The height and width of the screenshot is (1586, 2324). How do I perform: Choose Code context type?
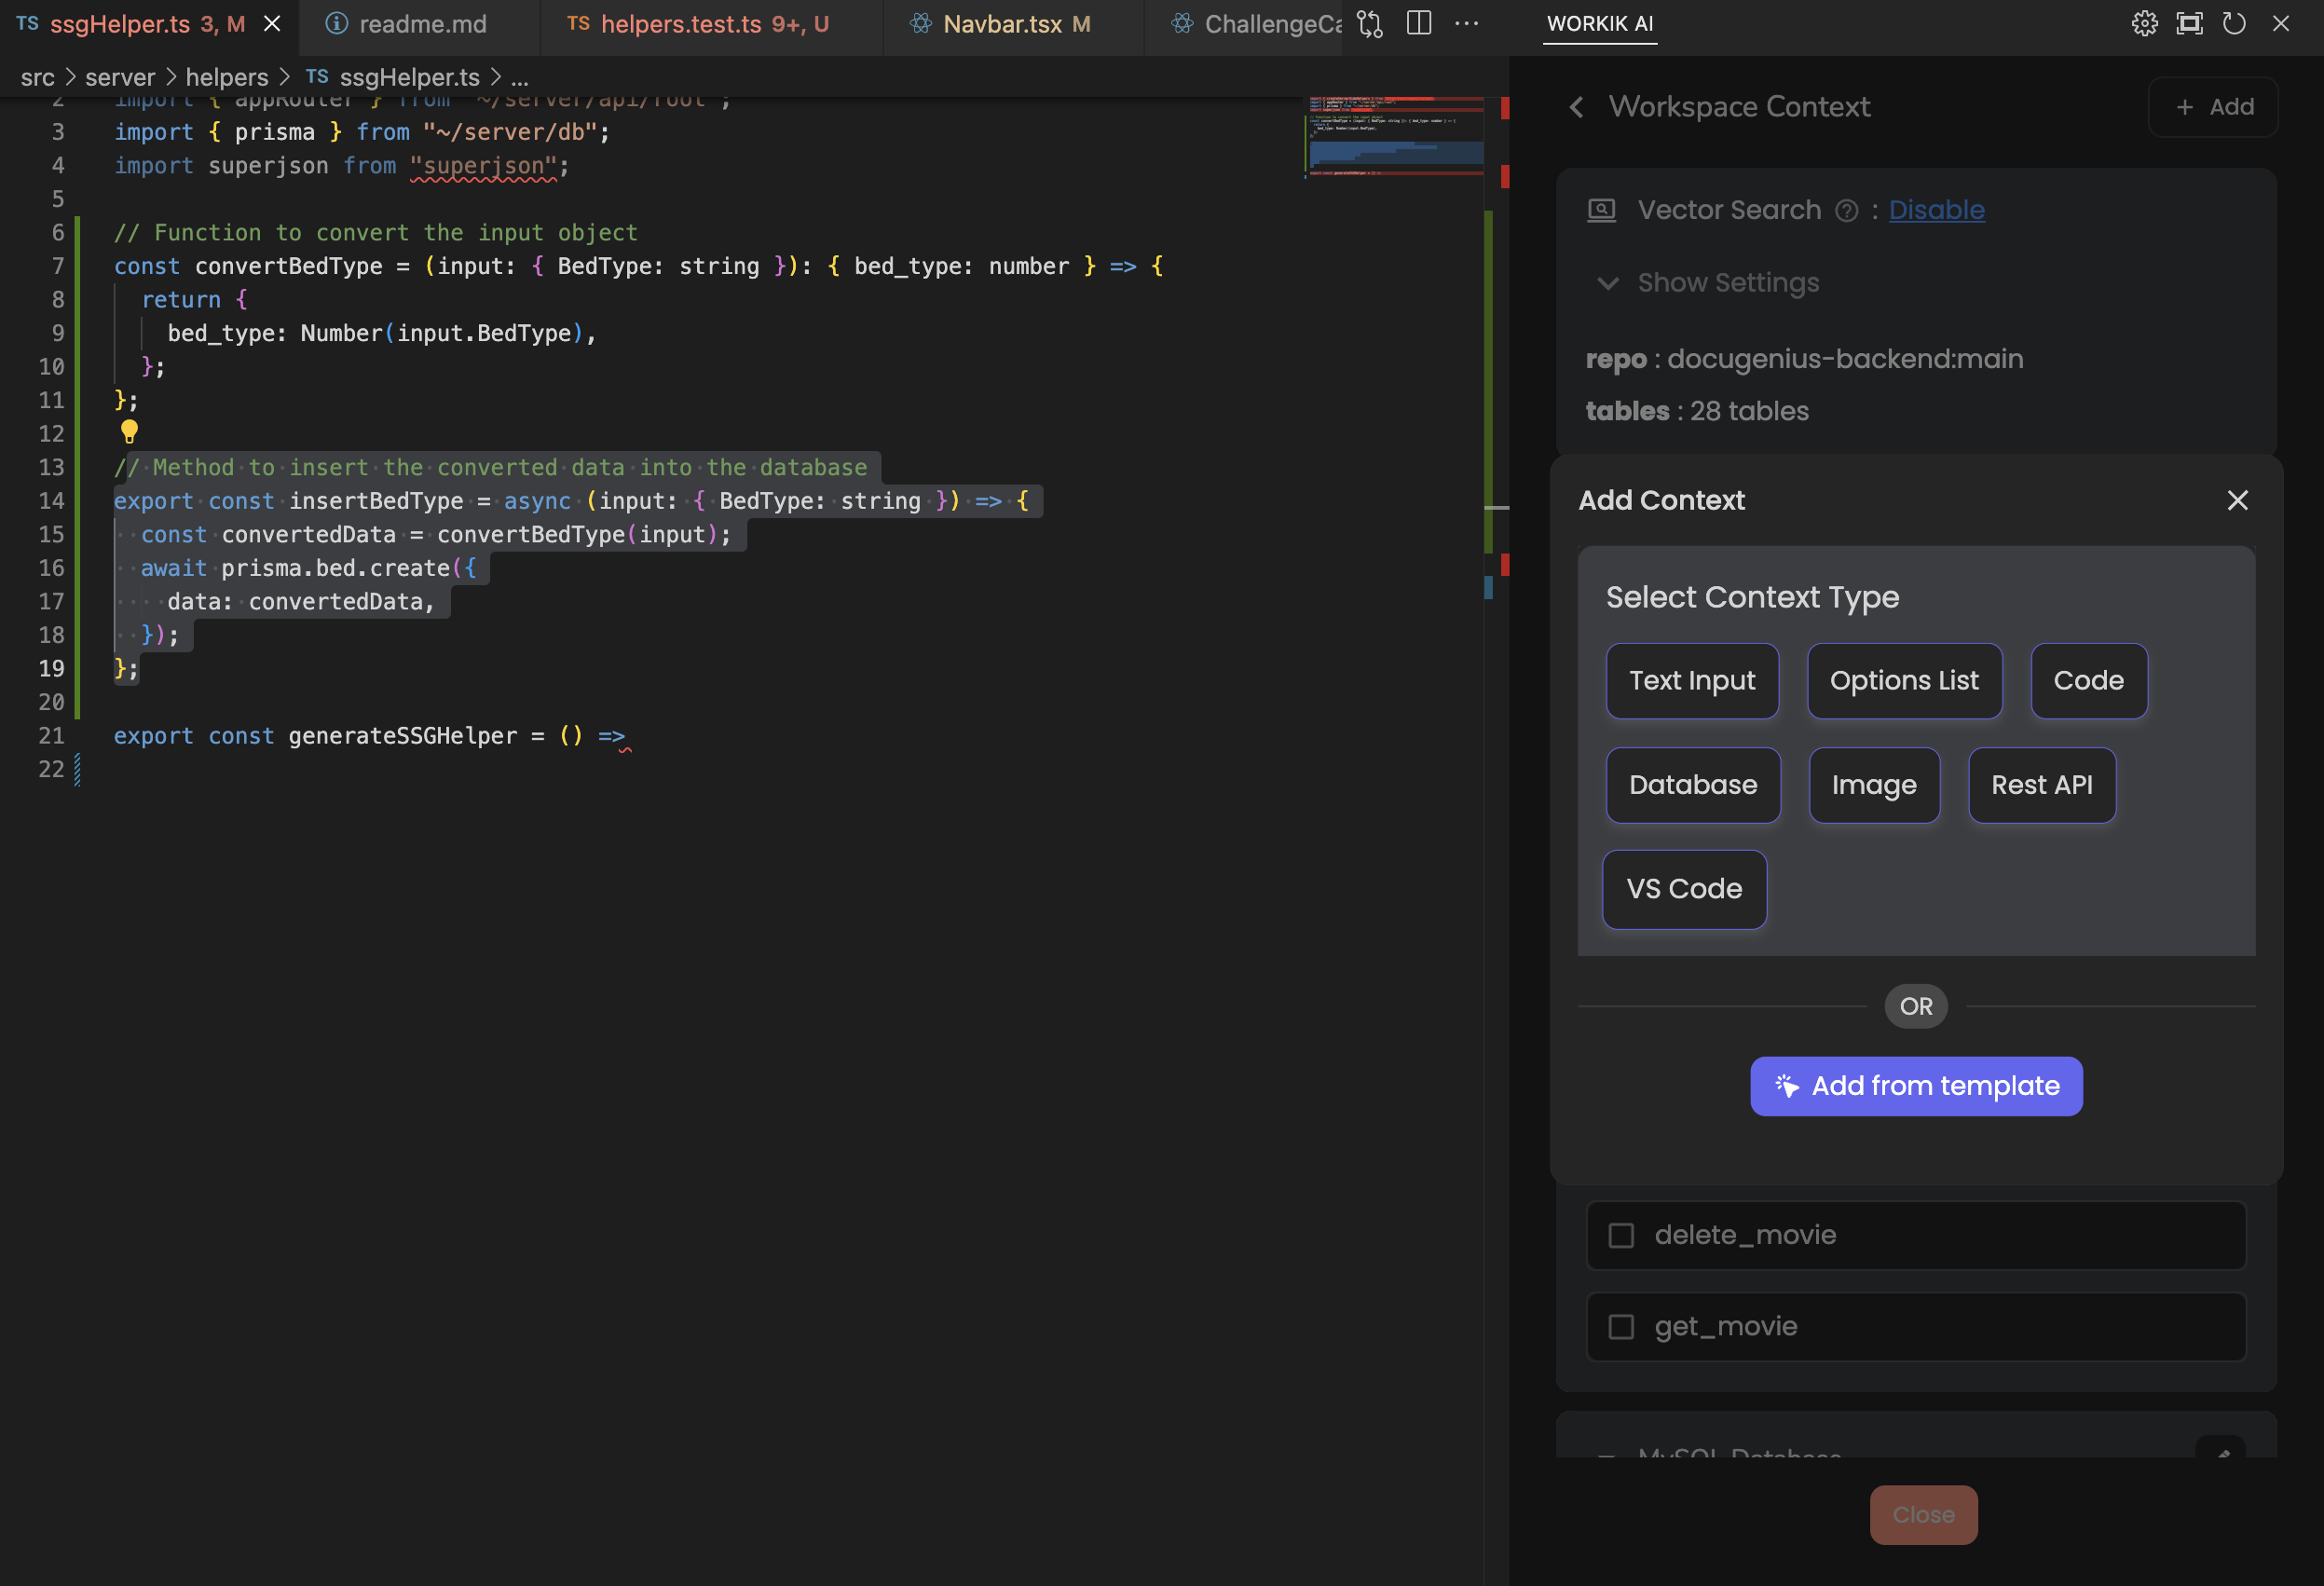(x=2088, y=681)
